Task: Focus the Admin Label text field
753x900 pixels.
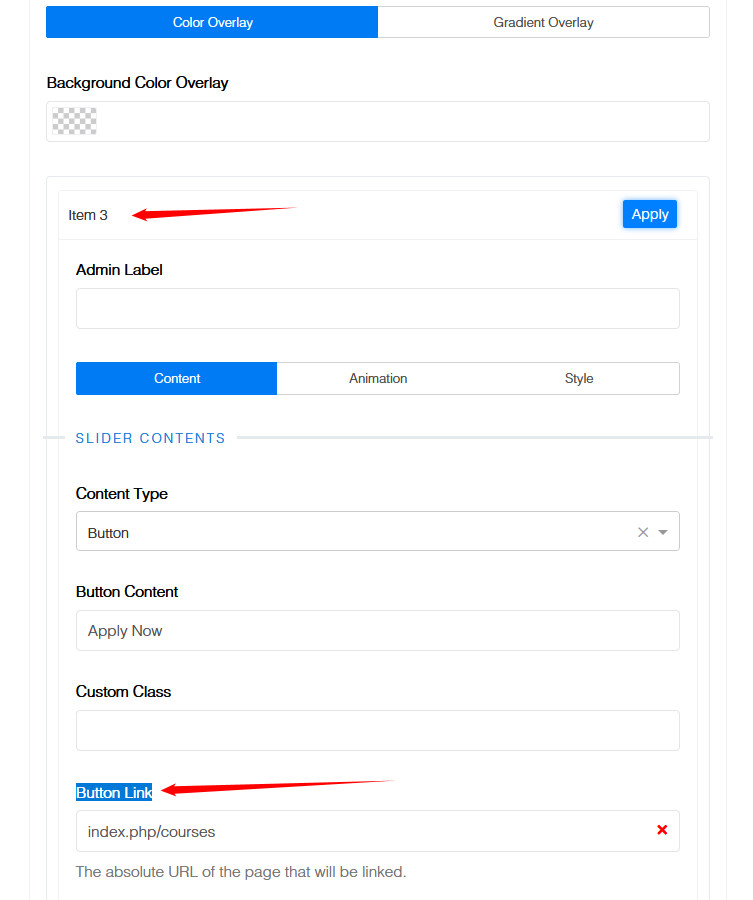Action: click(377, 309)
